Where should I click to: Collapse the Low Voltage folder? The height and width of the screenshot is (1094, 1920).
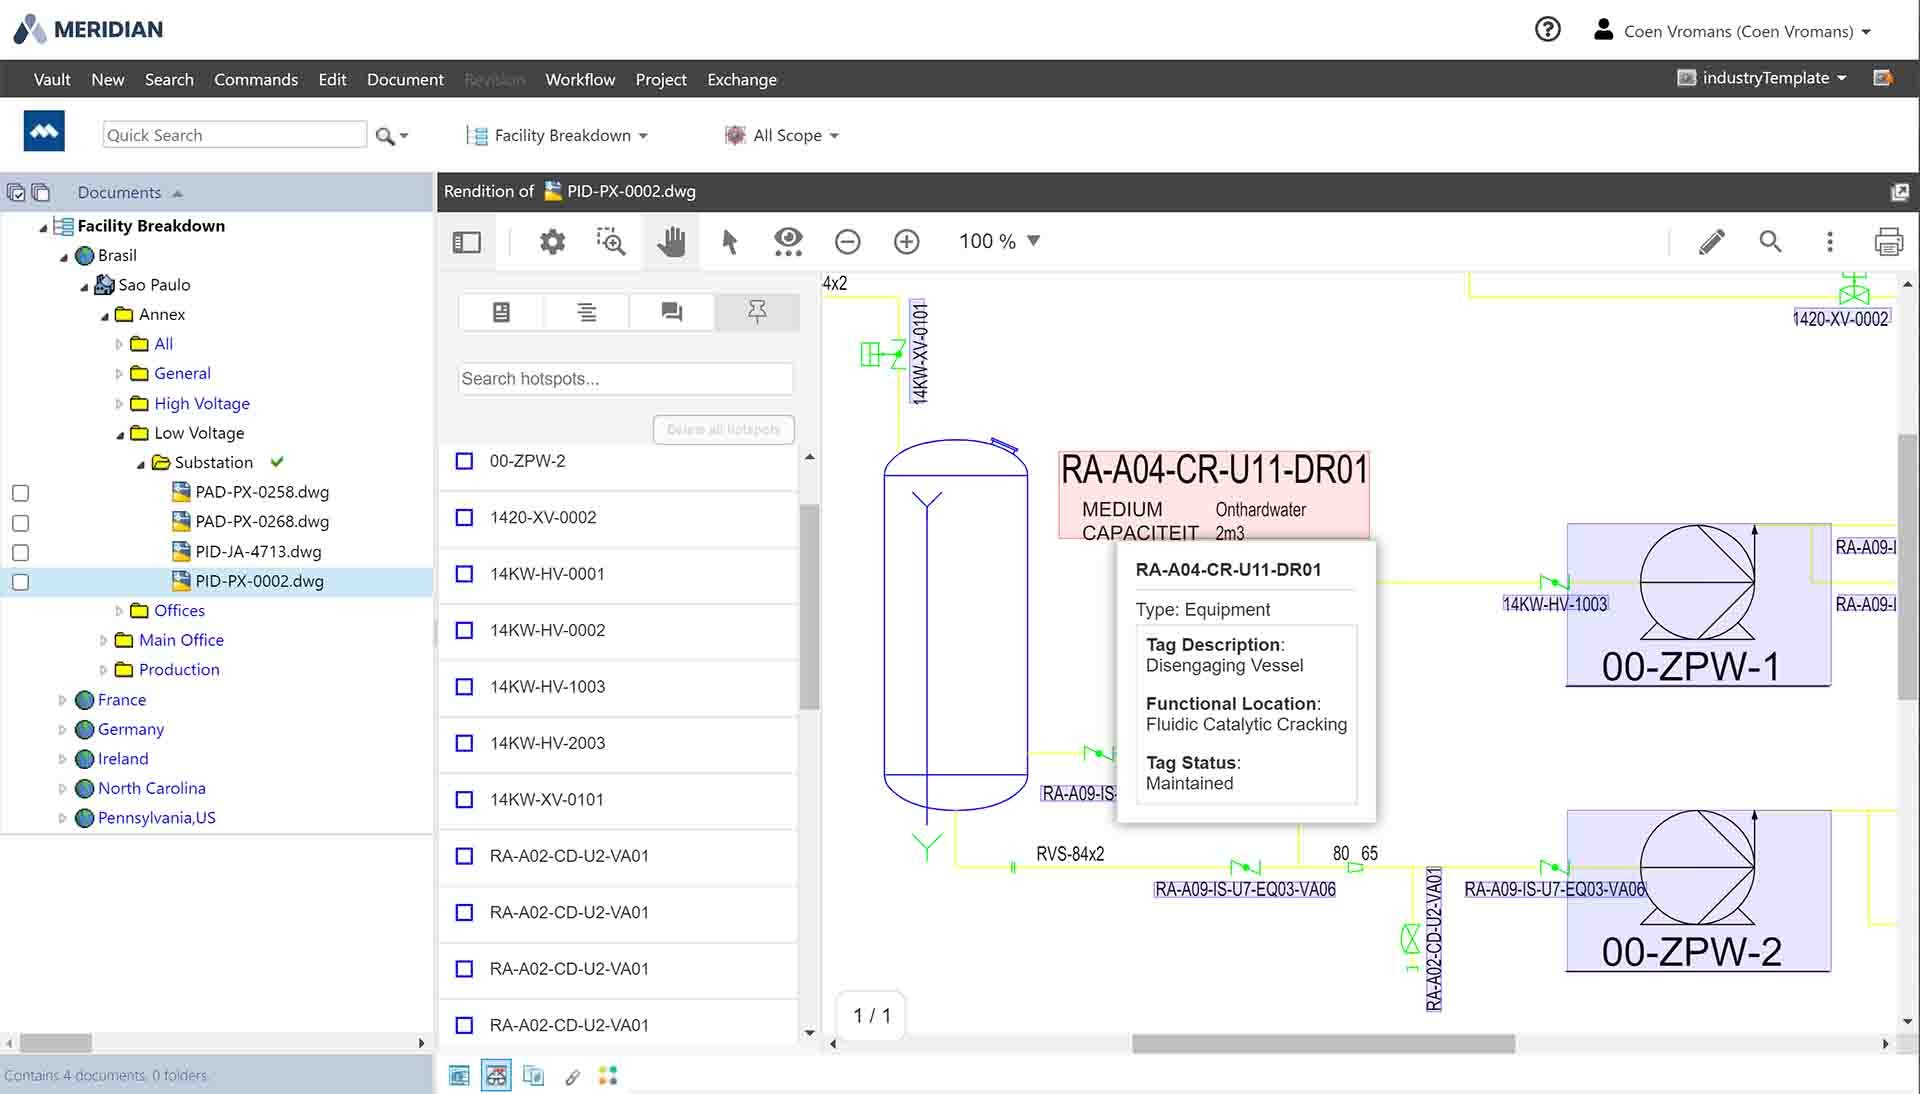click(120, 433)
